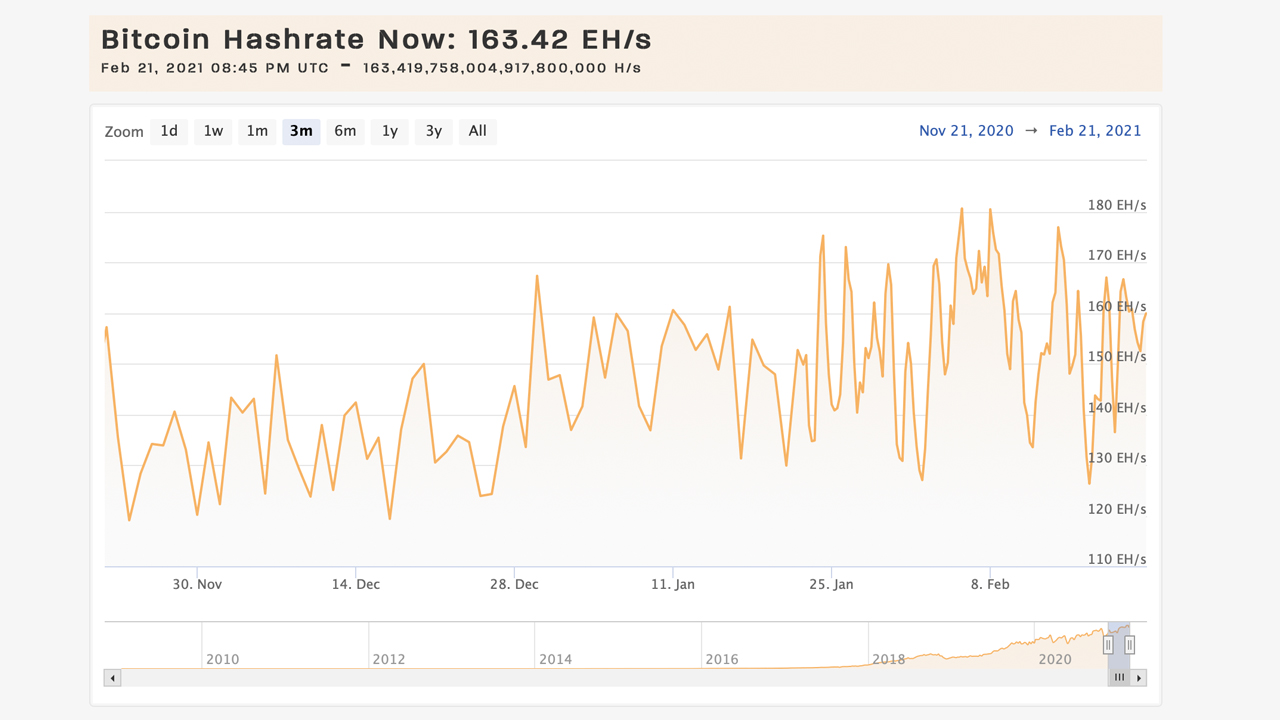Screen dimensions: 1280x720
Task: Click the 180 EH/s axis label
Action: pos(1117,205)
